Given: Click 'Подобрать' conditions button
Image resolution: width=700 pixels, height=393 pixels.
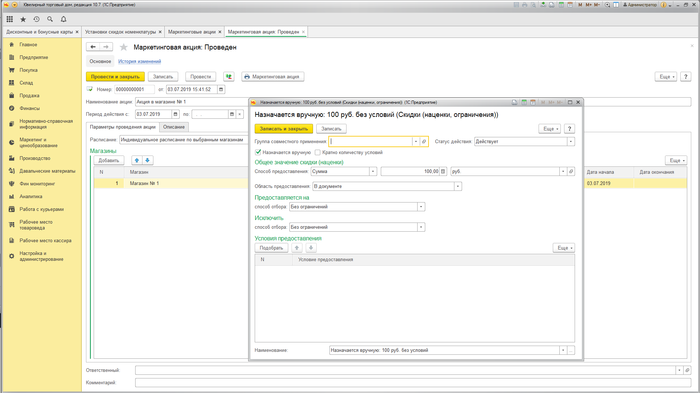Looking at the screenshot, I should 271,248.
